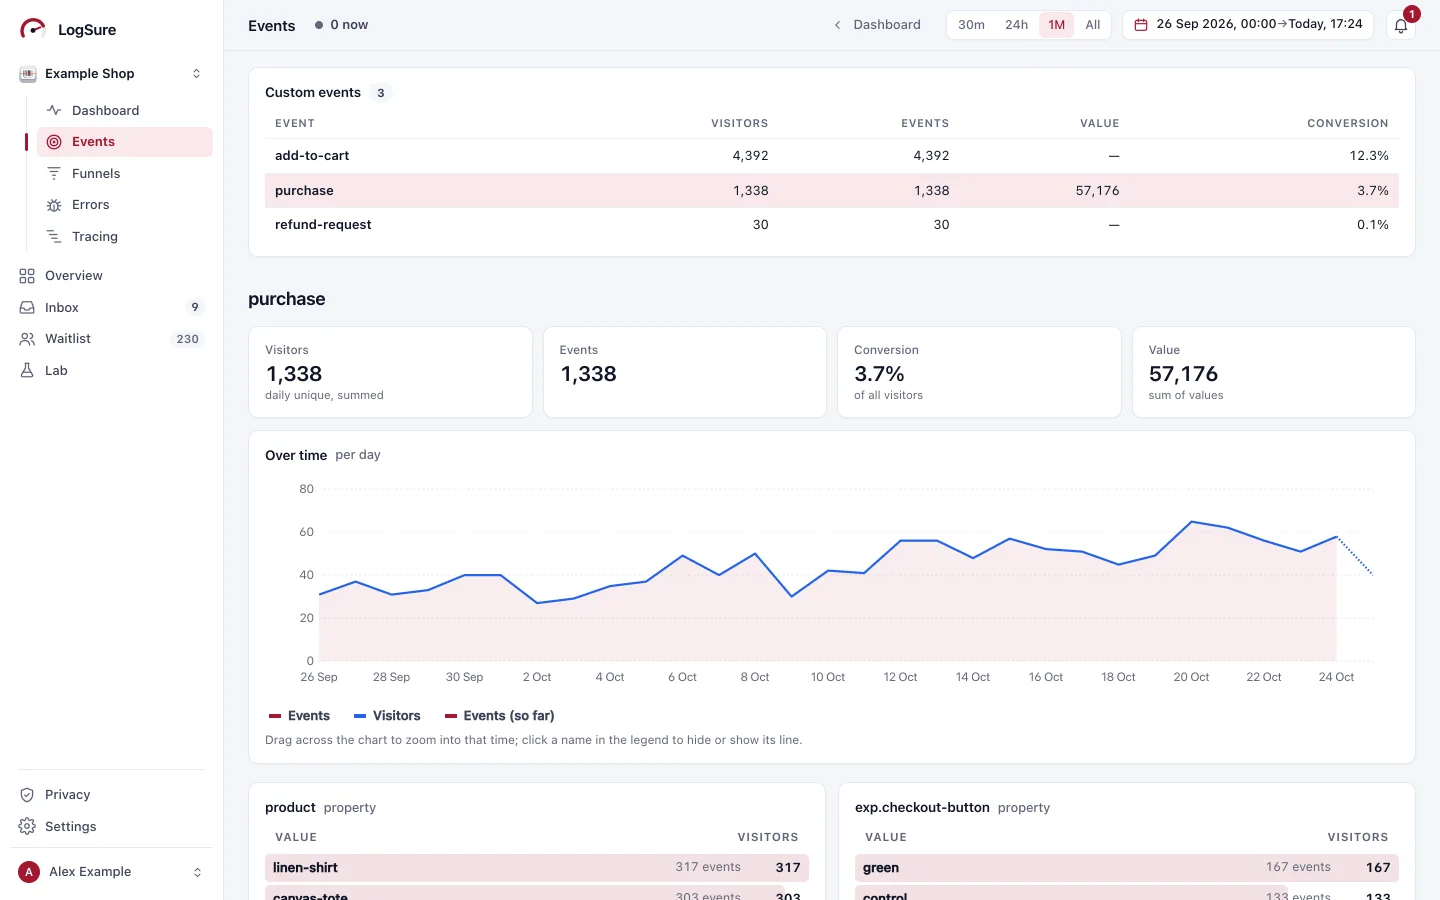This screenshot has width=1440, height=900.
Task: Click the Conversion 3.7% stat card
Action: click(979, 372)
